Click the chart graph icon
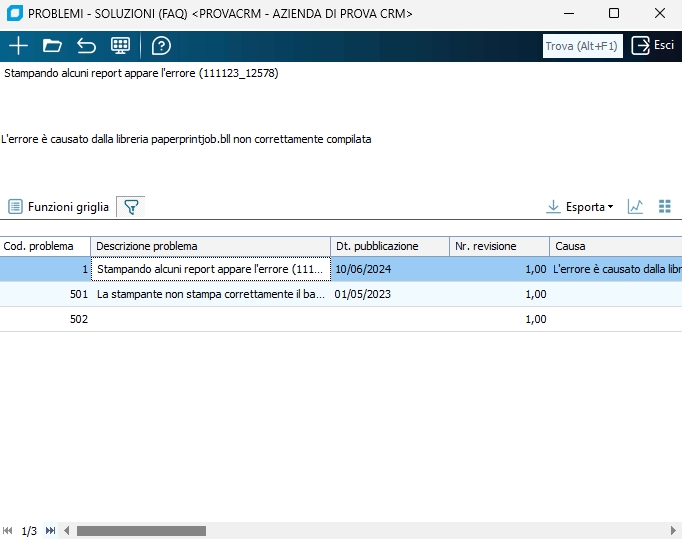Viewport: 682px width, 539px height. 635,206
